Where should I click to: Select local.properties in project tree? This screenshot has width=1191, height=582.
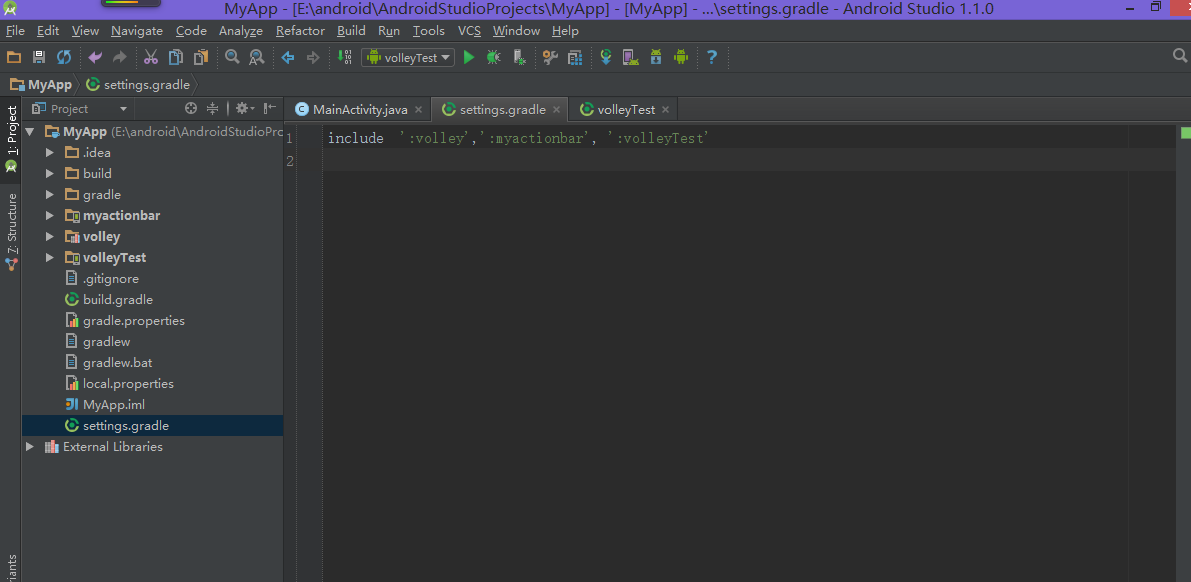(128, 384)
